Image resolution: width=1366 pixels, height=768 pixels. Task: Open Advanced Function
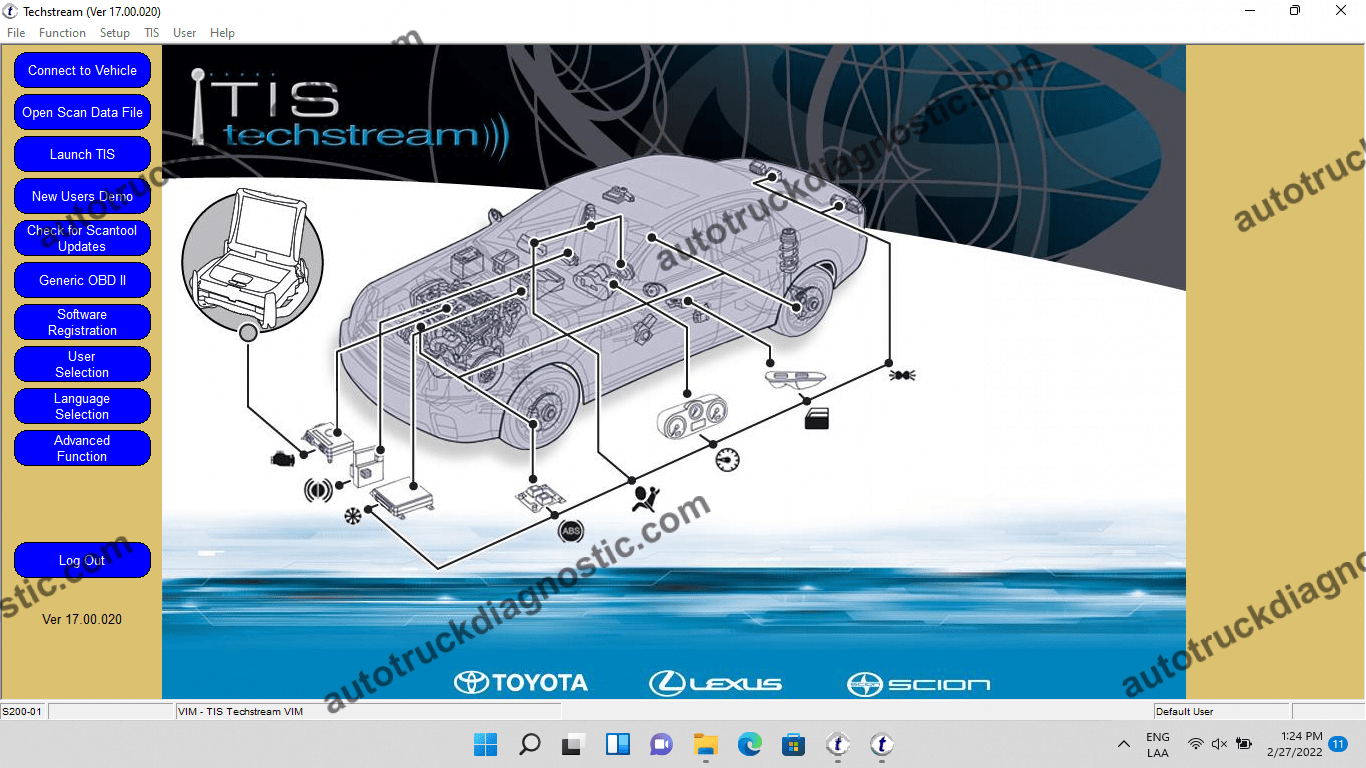(82, 448)
